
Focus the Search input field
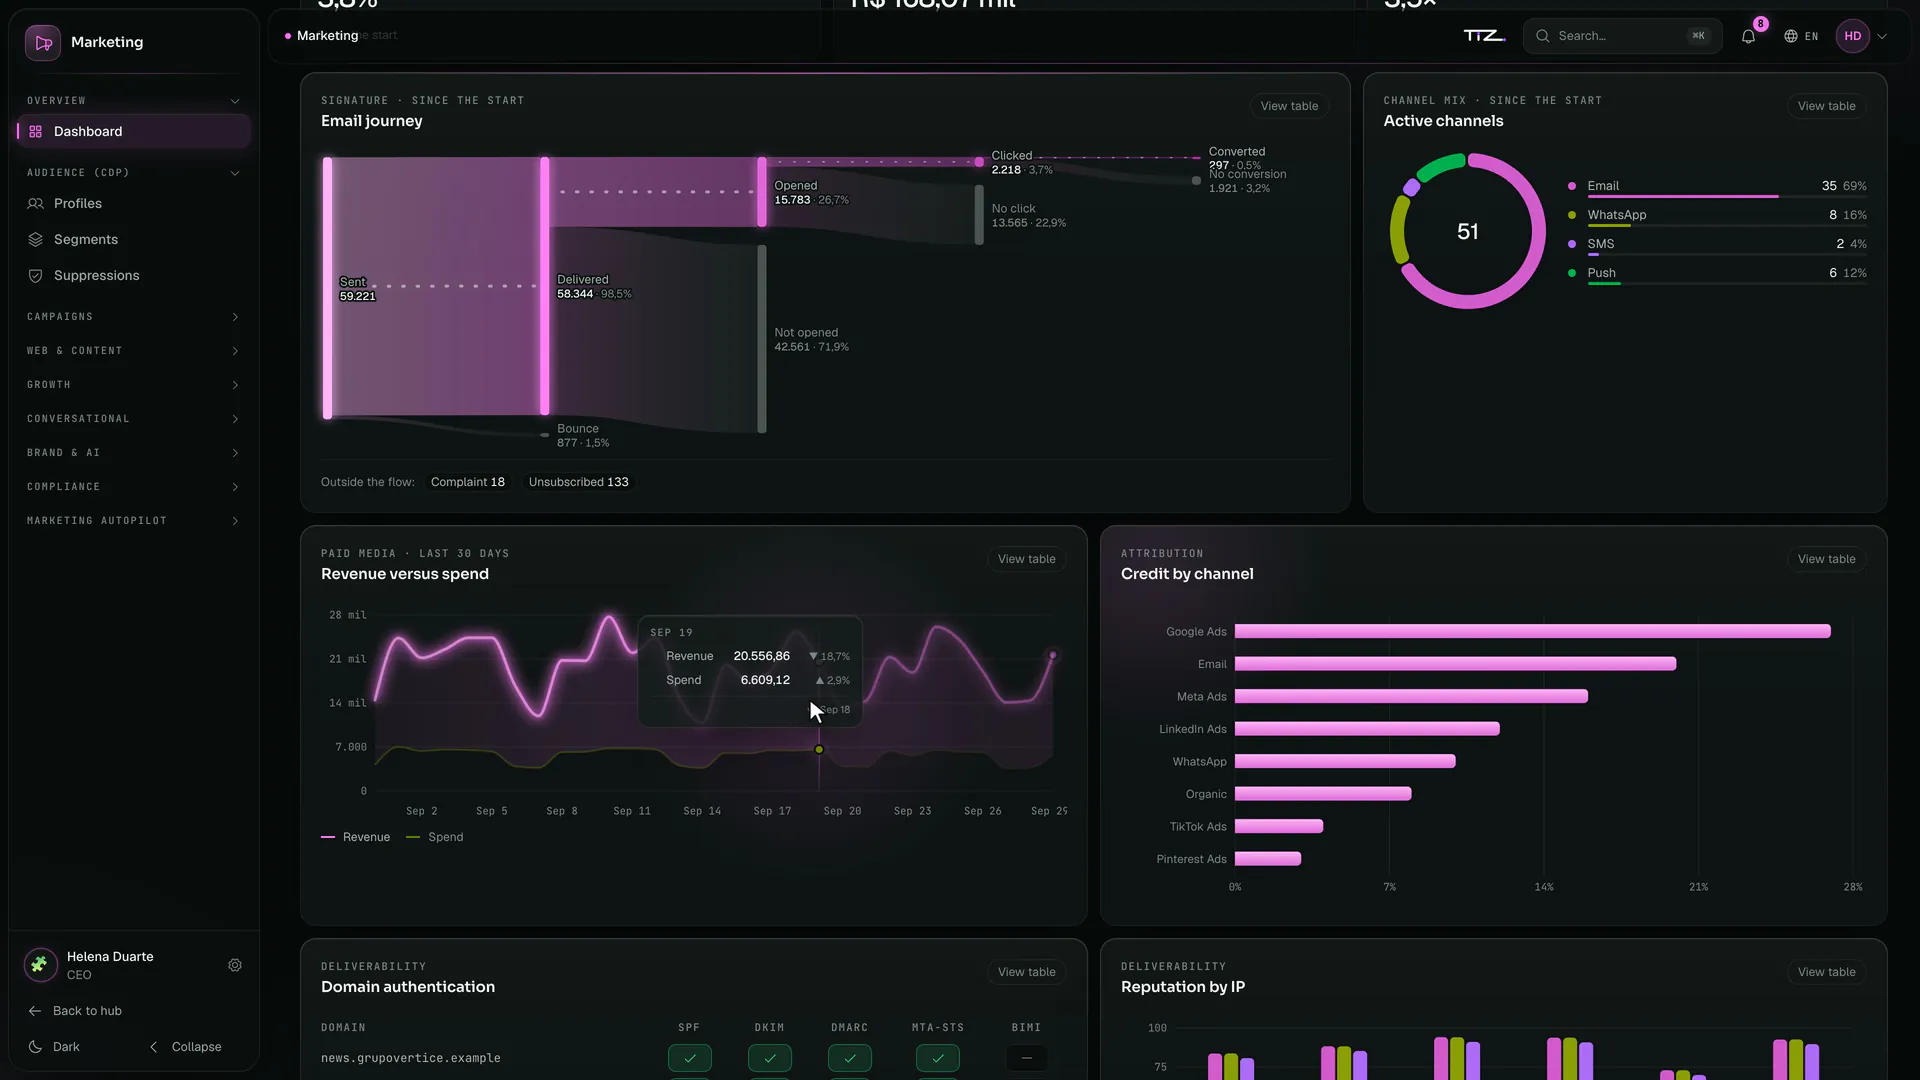point(1622,36)
